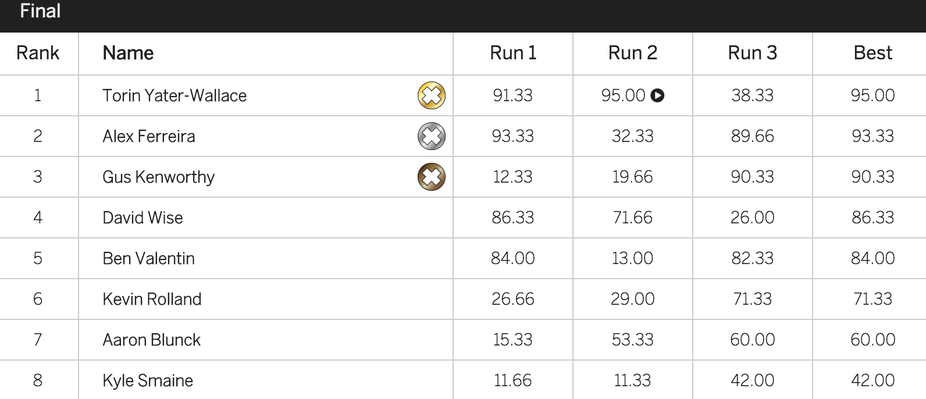Click the Best column header

[873, 53]
